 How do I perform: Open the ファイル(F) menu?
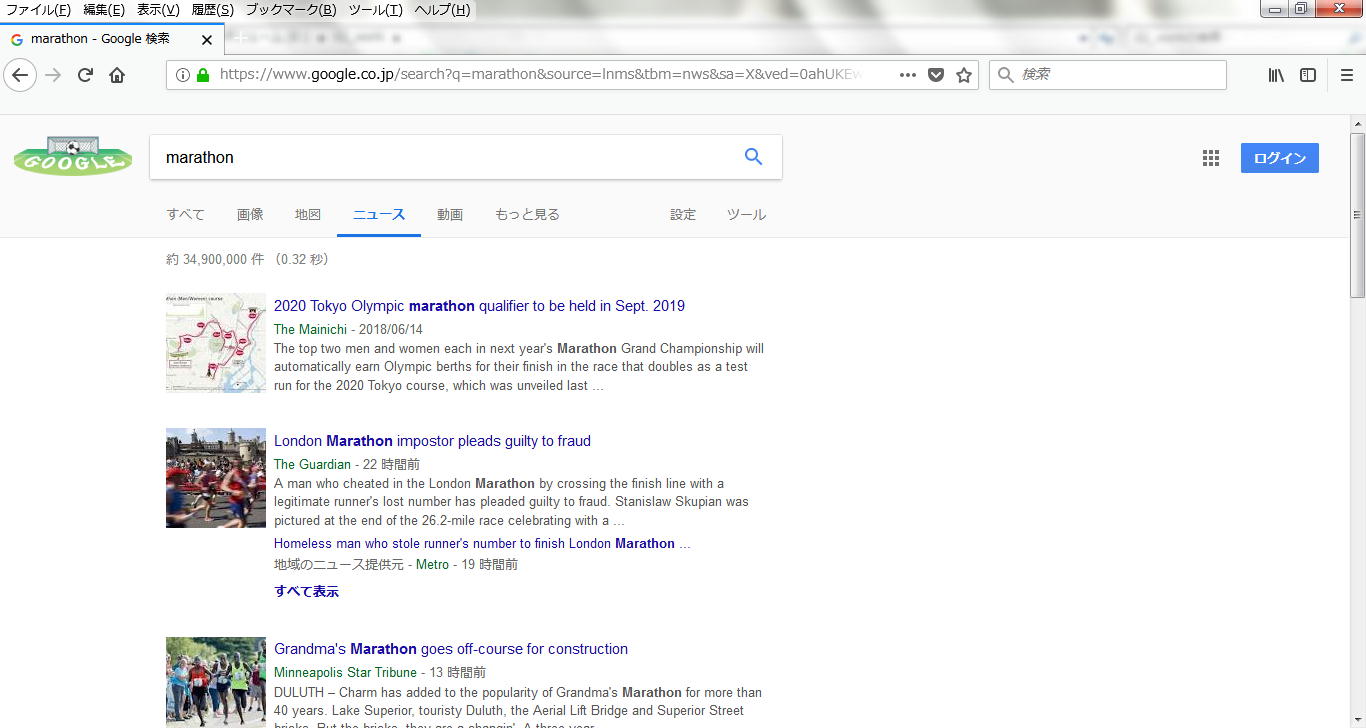pos(38,10)
